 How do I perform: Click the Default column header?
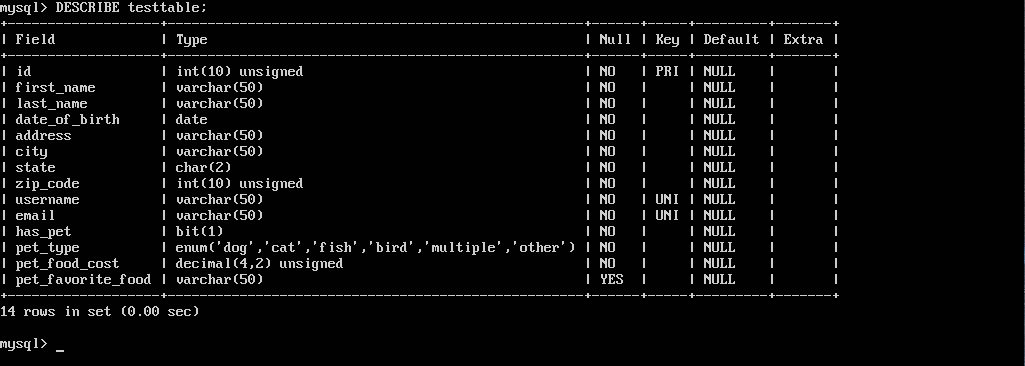pyautogui.click(x=731, y=39)
